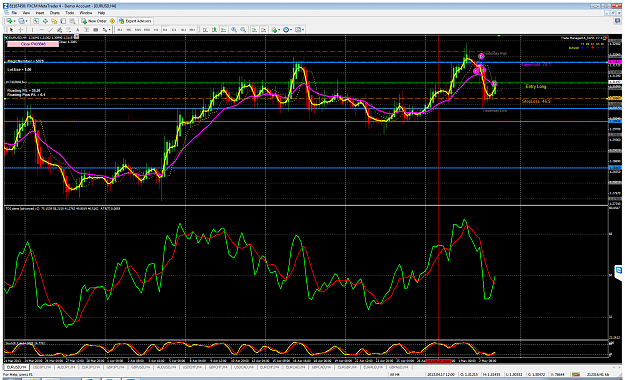Select the Fibonacci Retracement tool
The image size is (625, 380).
[x=69, y=30]
